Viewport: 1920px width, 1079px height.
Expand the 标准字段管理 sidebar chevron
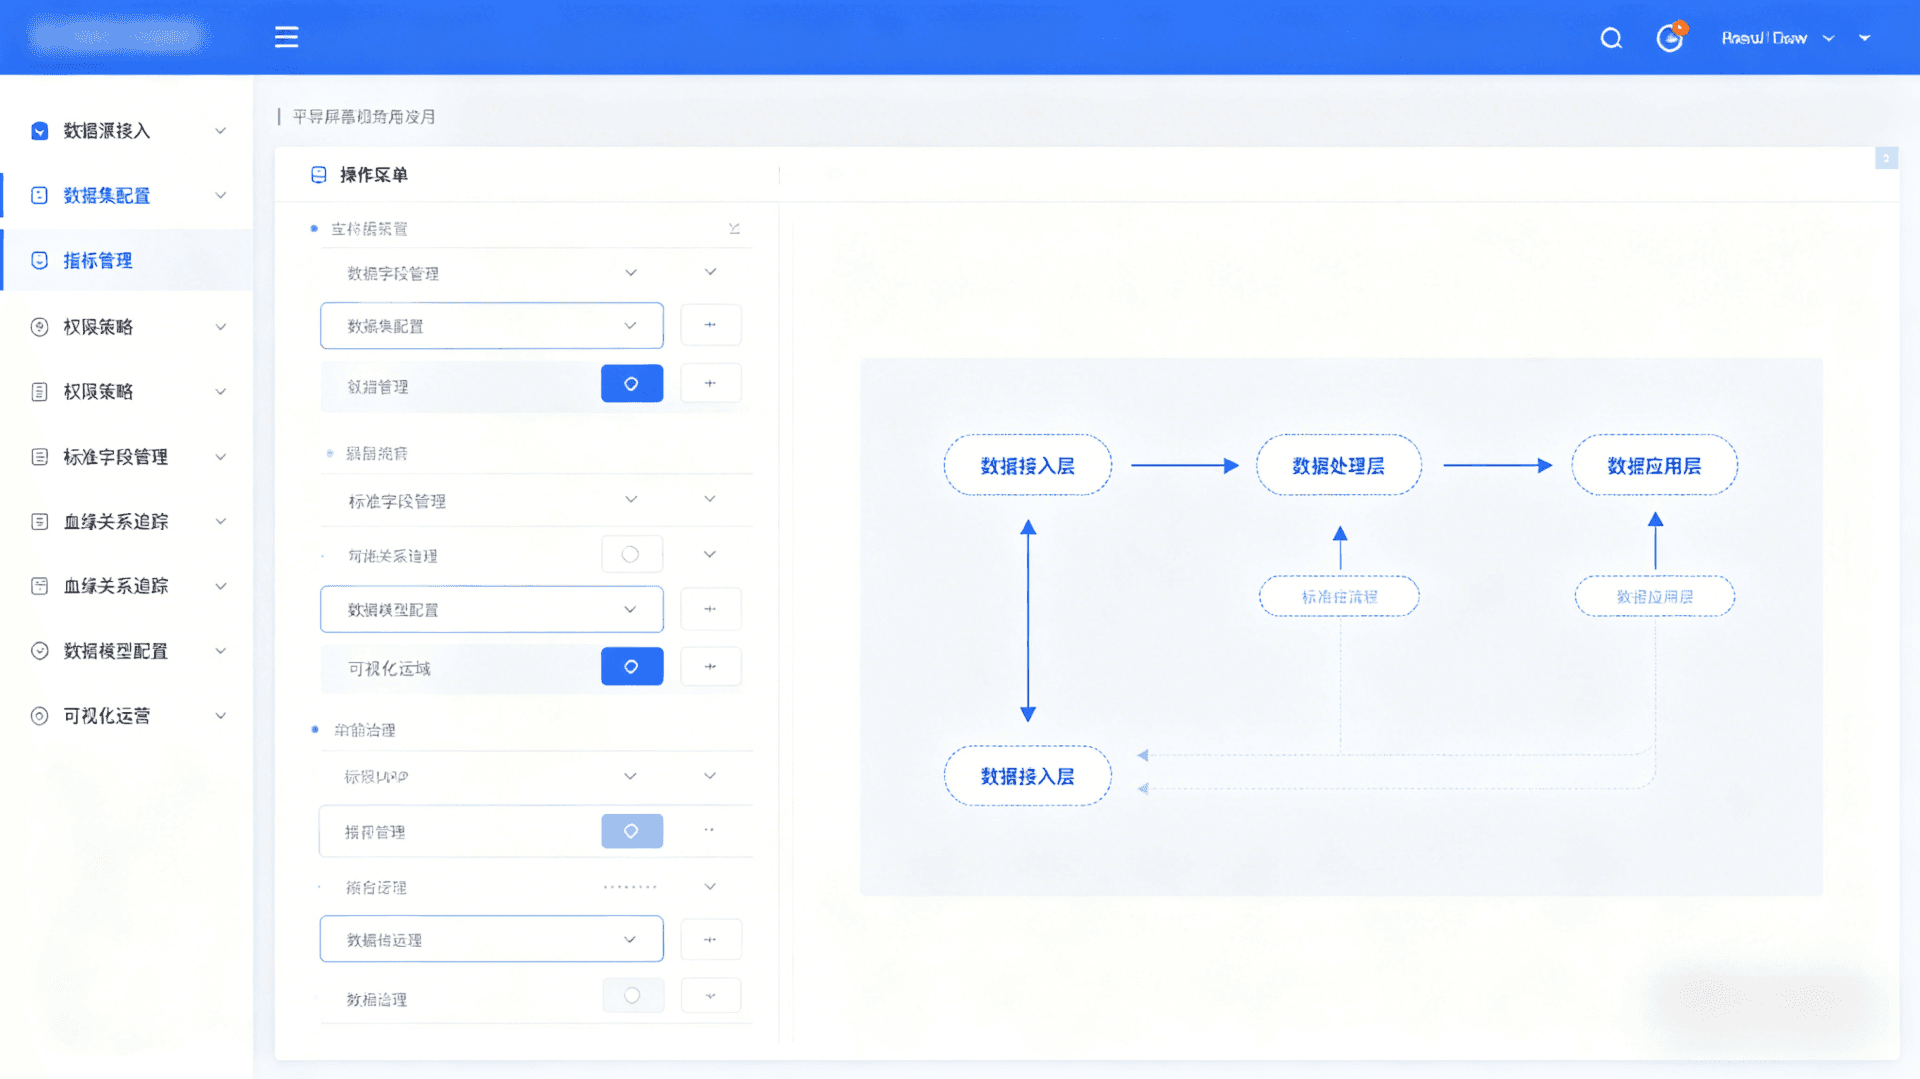click(221, 457)
